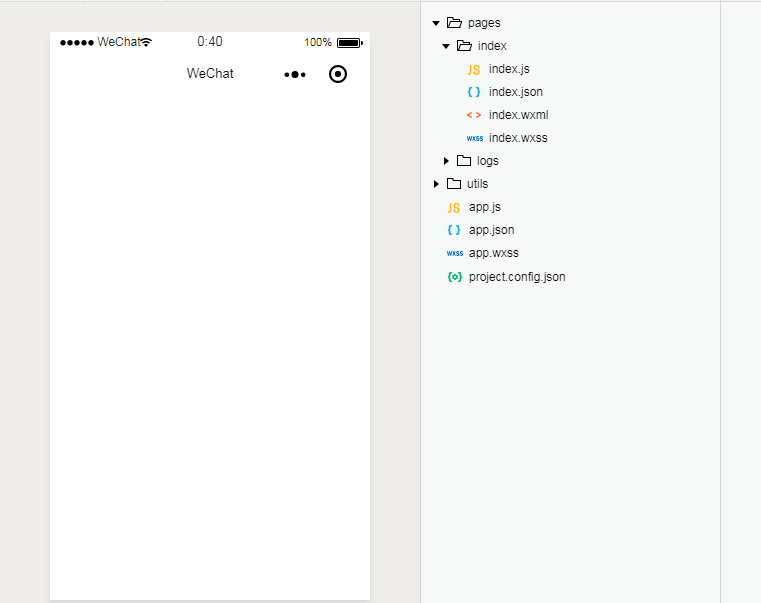The height and width of the screenshot is (603, 761).
Task: Click the braces icon beside app.json
Action: 454,230
